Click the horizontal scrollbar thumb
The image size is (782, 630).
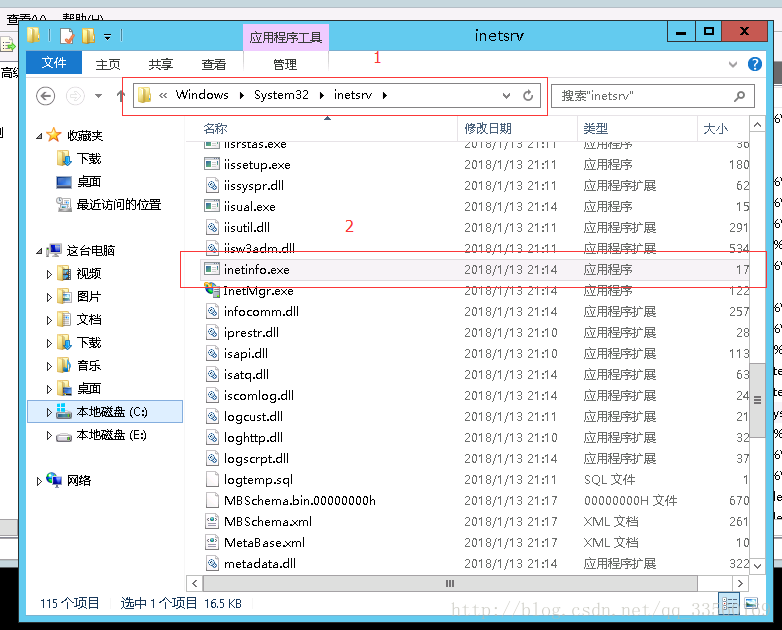[450, 583]
